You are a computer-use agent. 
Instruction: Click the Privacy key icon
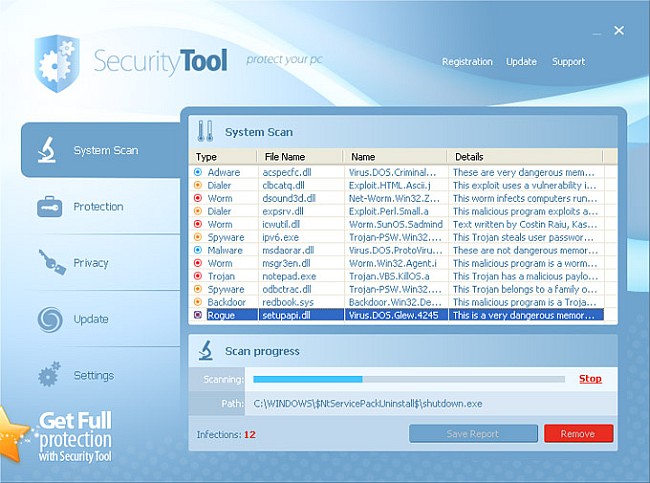point(48,263)
